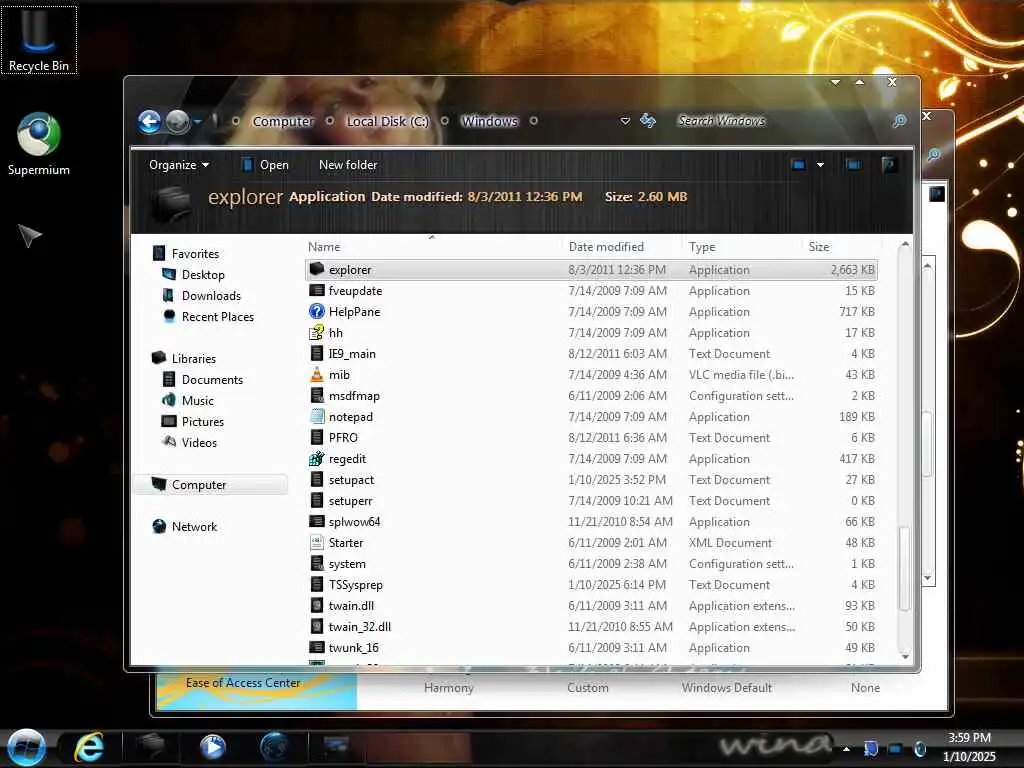Screen dimensions: 1024x768
Task: Select Libraries in the navigation pane
Action: 193,359
